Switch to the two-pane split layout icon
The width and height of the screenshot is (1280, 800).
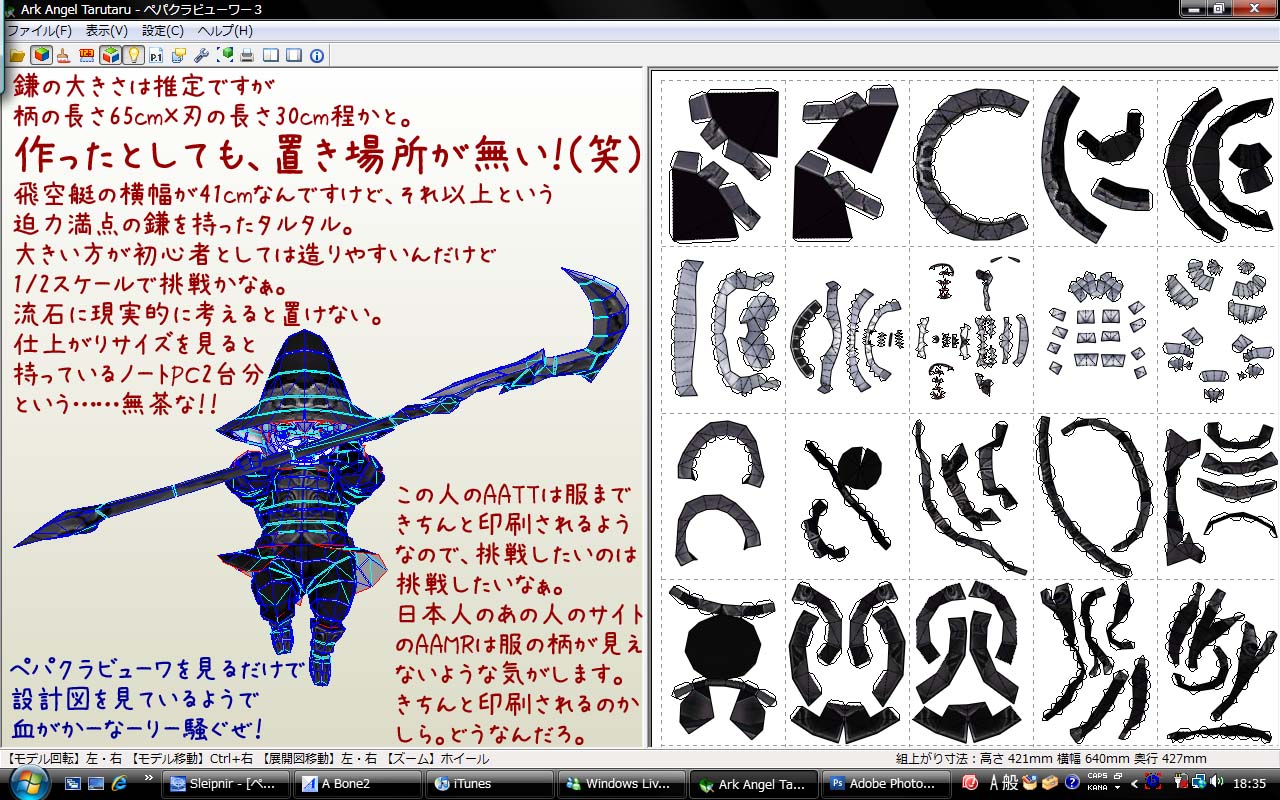click(272, 55)
